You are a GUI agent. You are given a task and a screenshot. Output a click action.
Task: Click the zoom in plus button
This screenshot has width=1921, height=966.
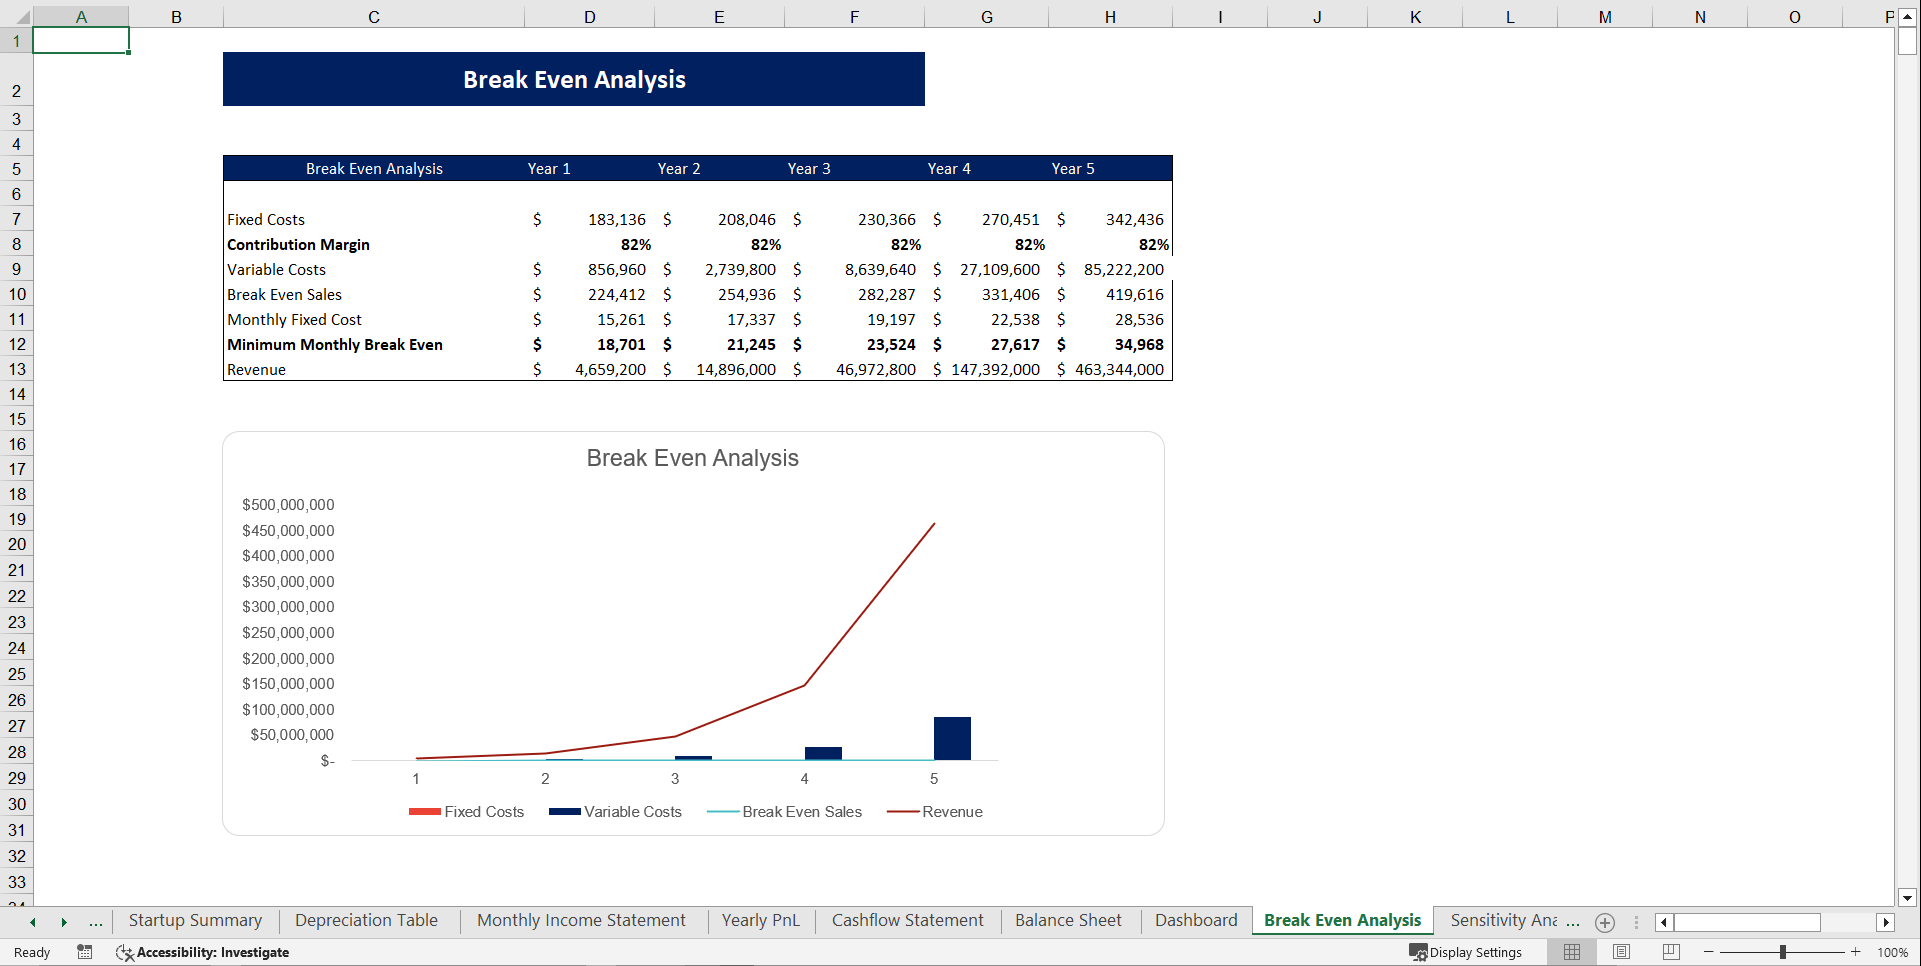pyautogui.click(x=1856, y=952)
